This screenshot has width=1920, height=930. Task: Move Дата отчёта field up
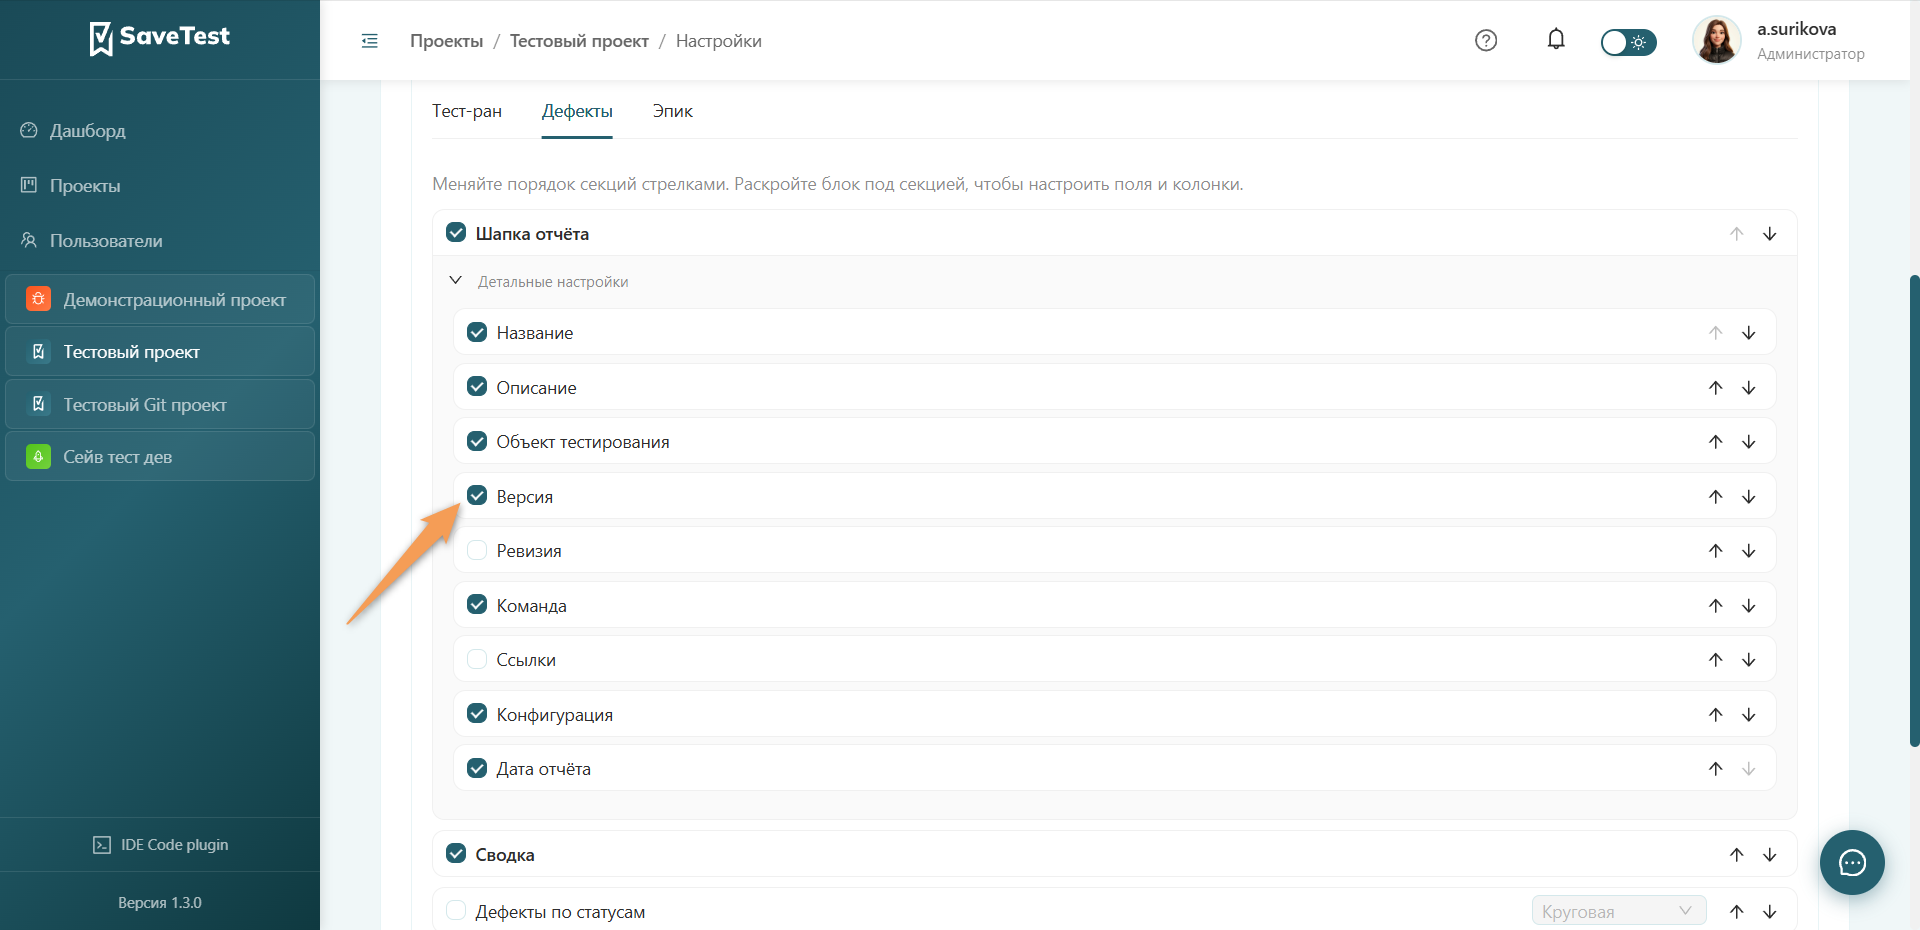[1716, 769]
